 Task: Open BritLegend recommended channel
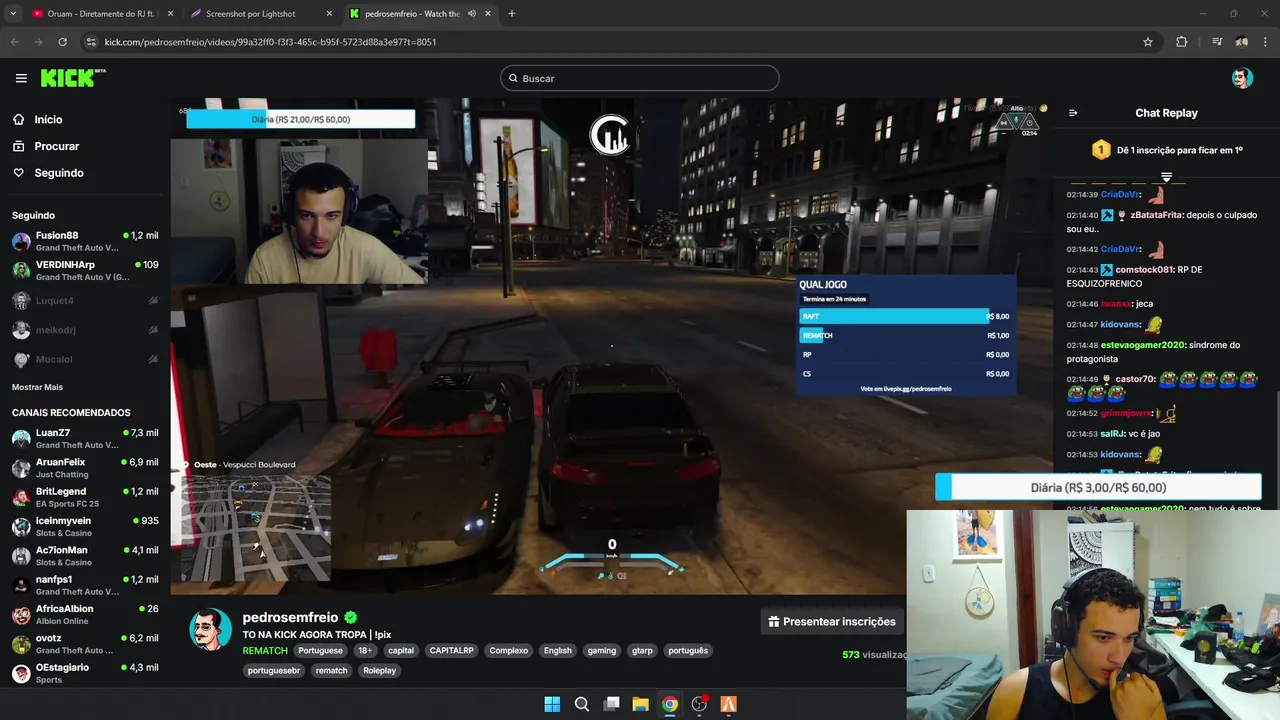click(x=85, y=497)
